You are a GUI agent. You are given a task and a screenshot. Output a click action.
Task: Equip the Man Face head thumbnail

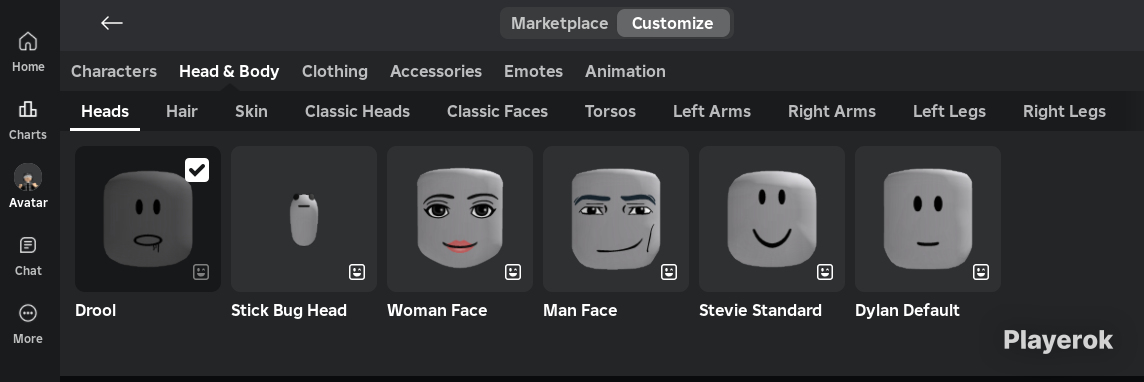(x=617, y=219)
